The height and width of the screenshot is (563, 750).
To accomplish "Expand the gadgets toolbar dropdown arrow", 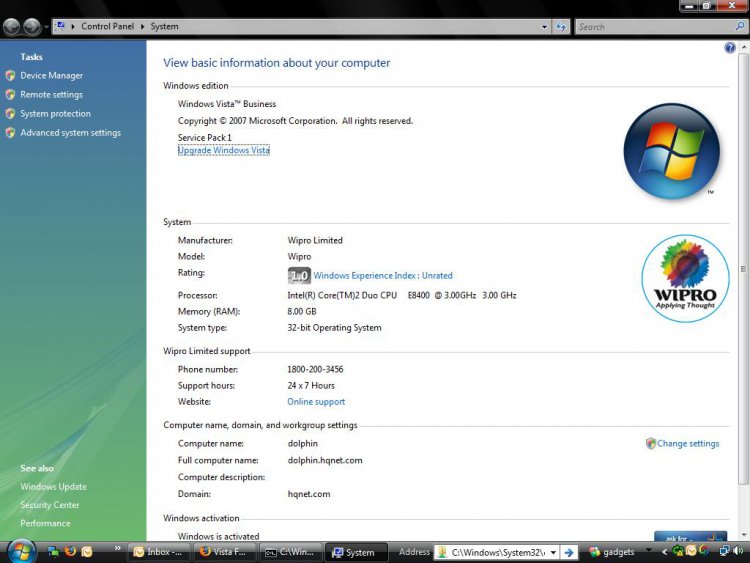I will 649,550.
